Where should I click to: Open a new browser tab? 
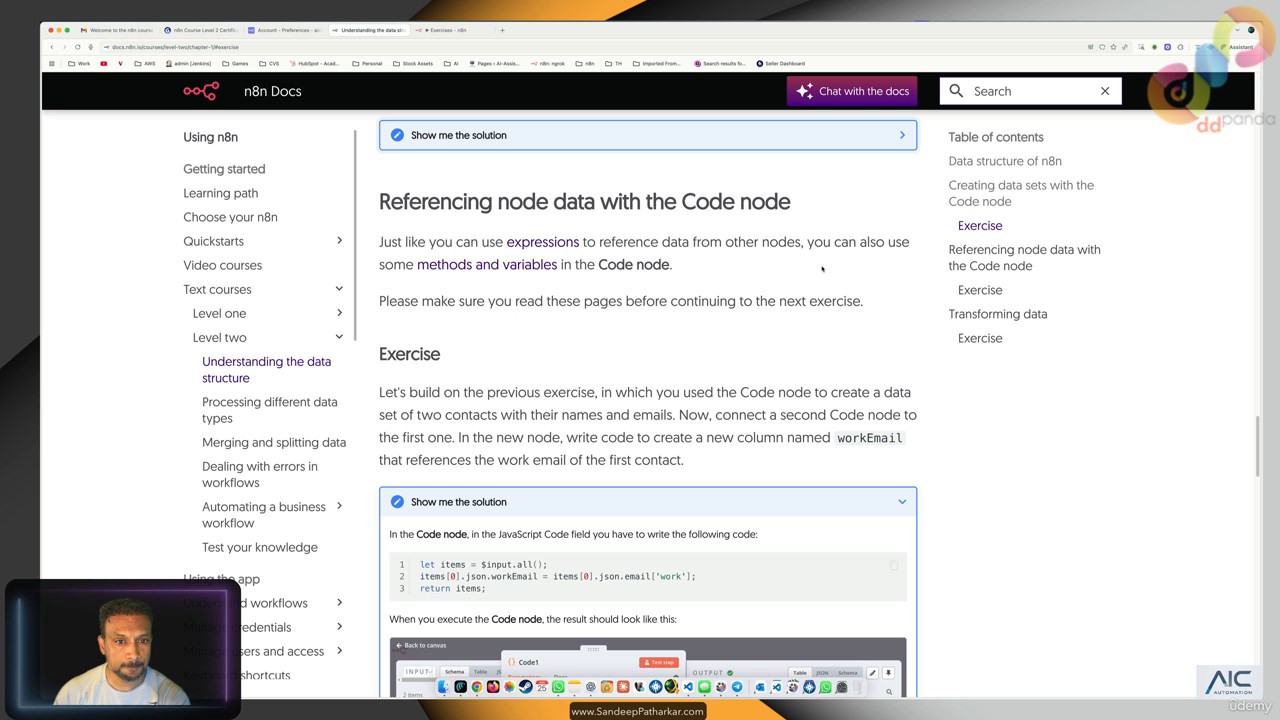[502, 30]
